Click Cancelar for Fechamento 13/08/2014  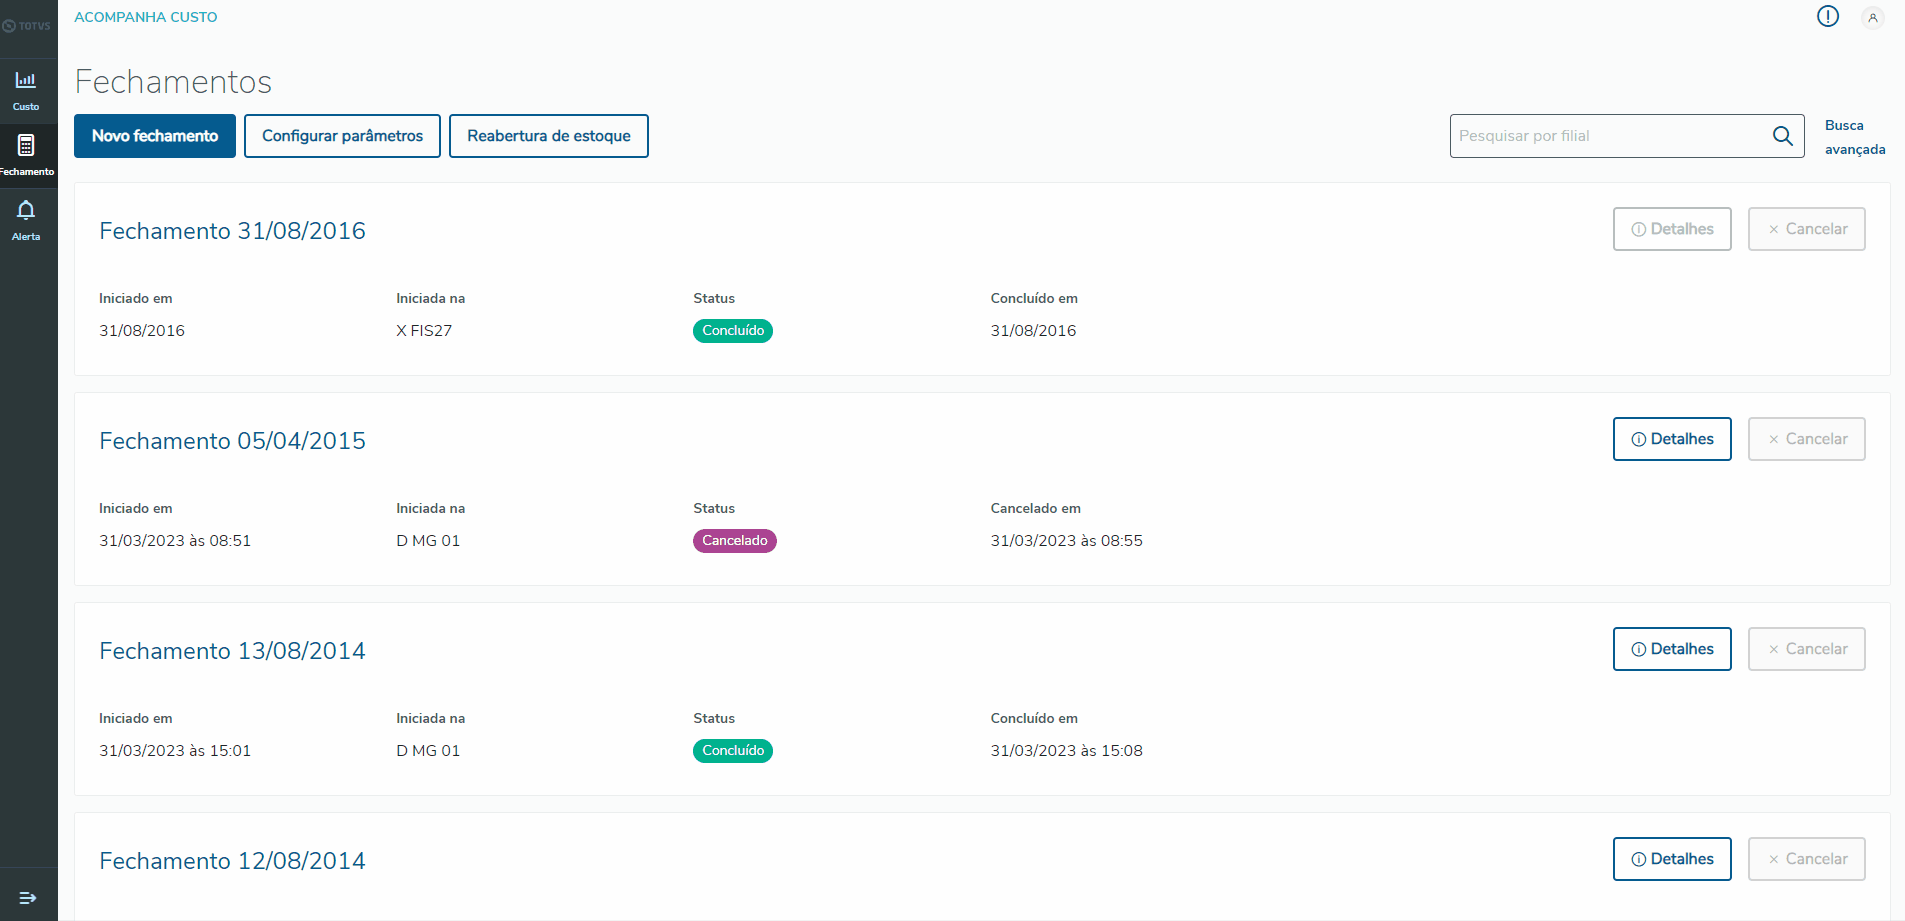(x=1806, y=649)
